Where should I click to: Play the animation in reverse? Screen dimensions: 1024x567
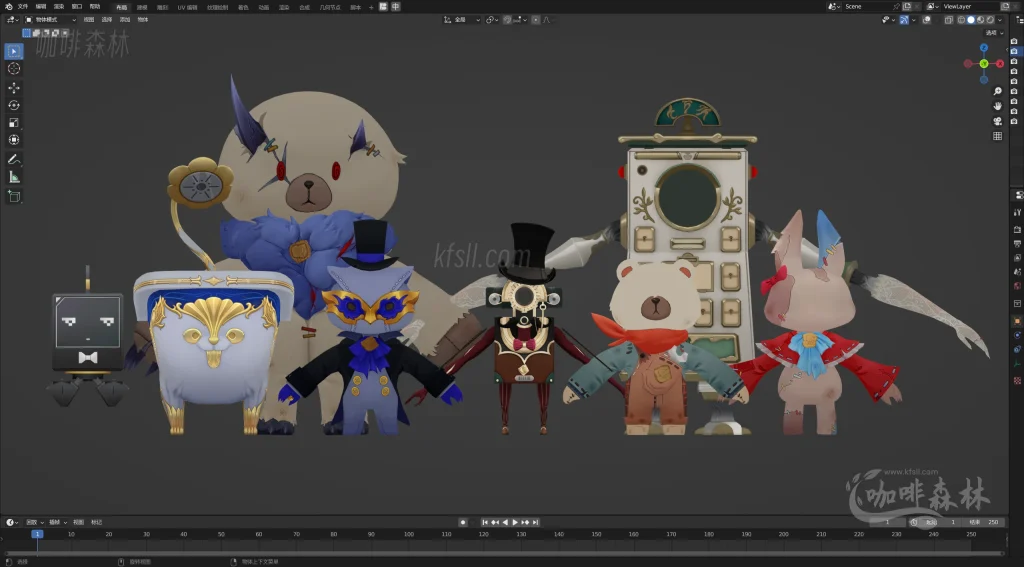505,522
